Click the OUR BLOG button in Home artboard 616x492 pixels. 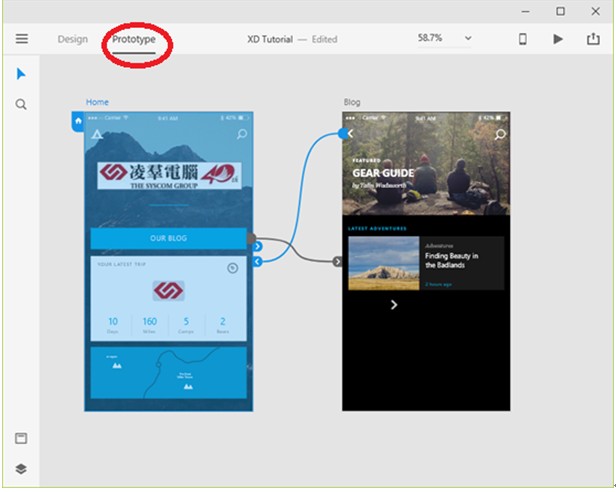coord(169,238)
